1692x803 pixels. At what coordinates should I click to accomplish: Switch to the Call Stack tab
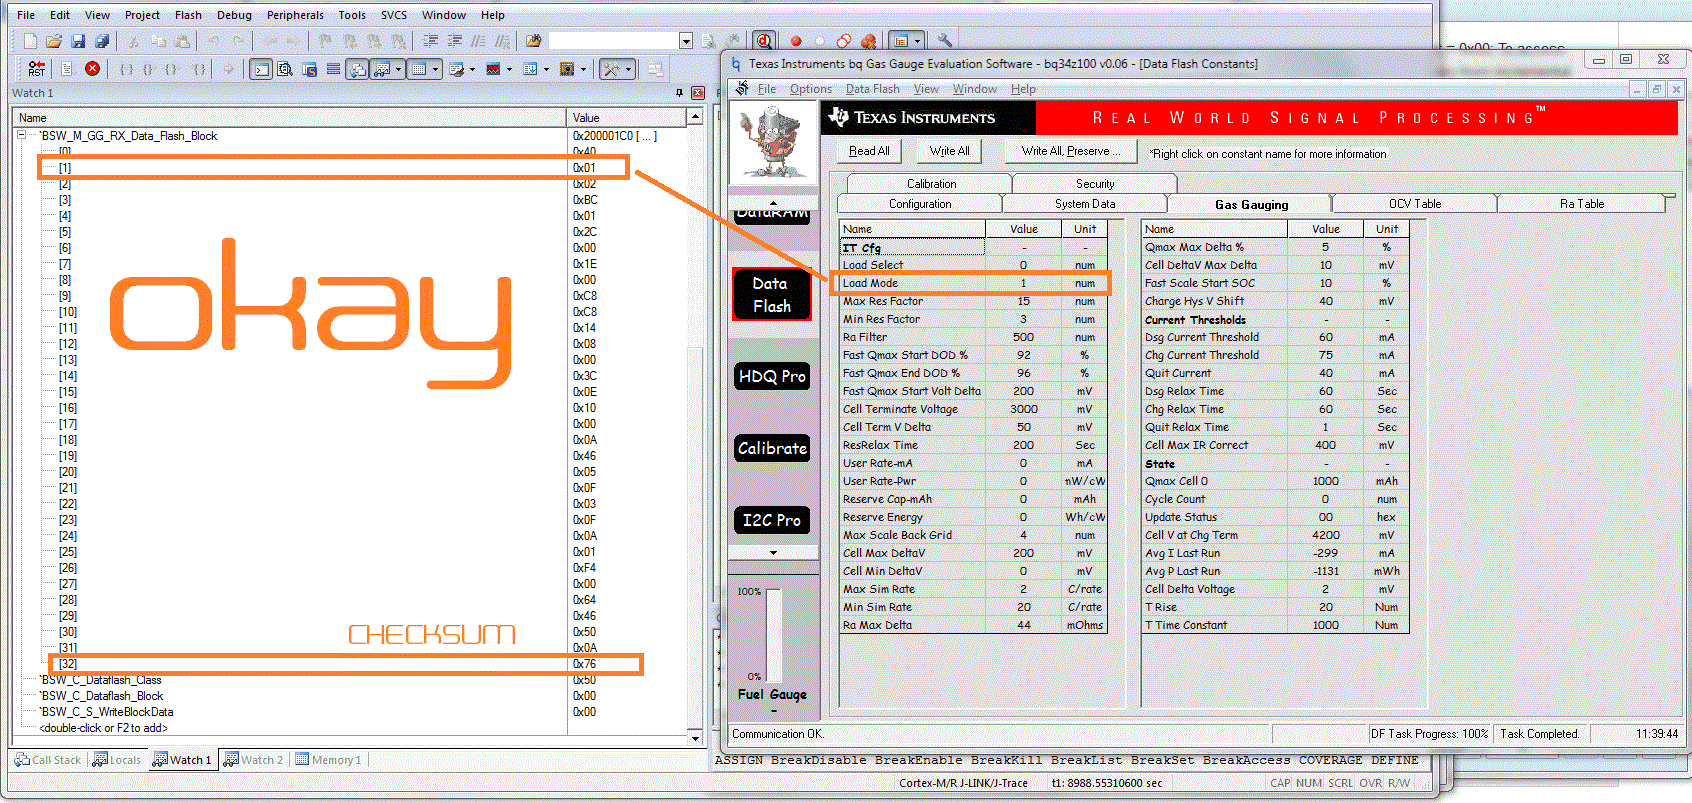[48, 760]
